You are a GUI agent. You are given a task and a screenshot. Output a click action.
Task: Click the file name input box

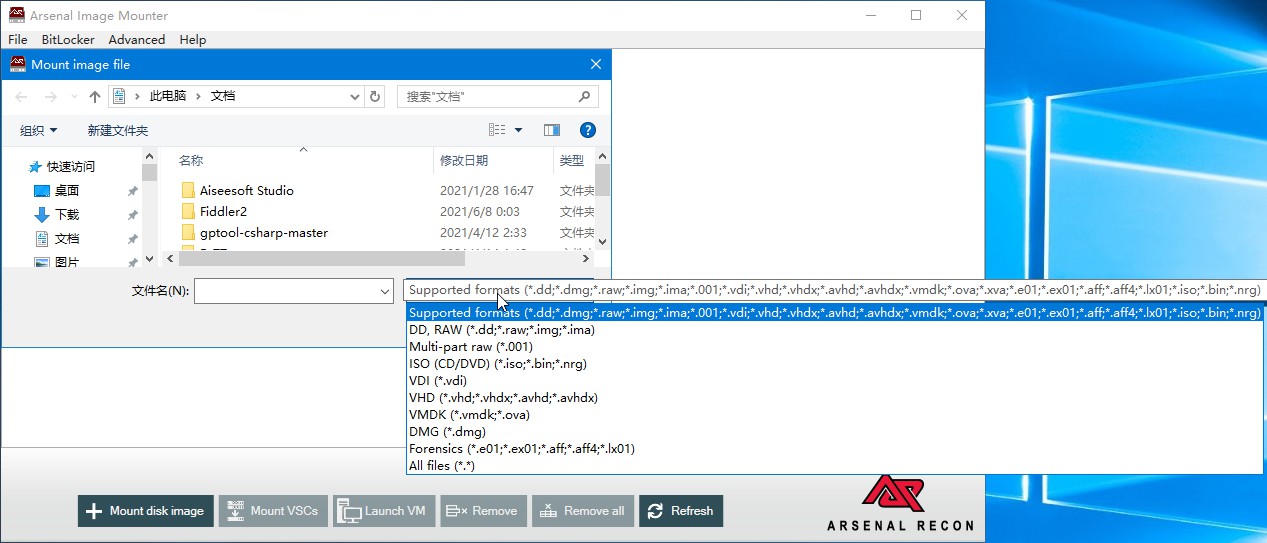point(285,290)
